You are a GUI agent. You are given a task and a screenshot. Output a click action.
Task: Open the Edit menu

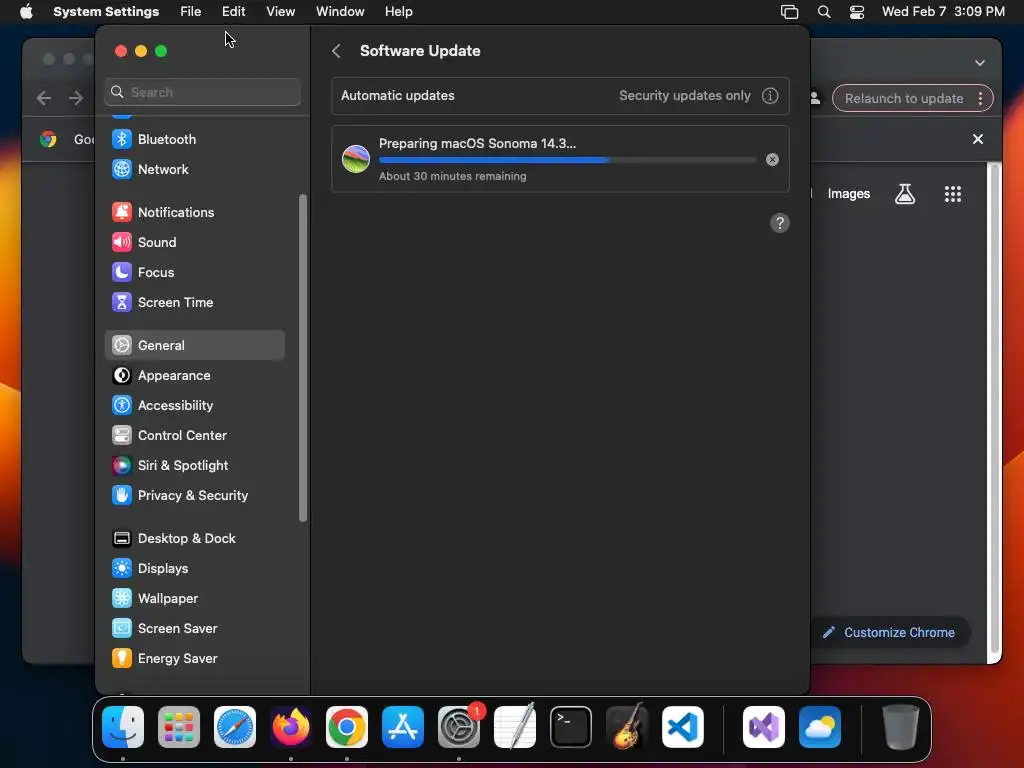(x=233, y=12)
